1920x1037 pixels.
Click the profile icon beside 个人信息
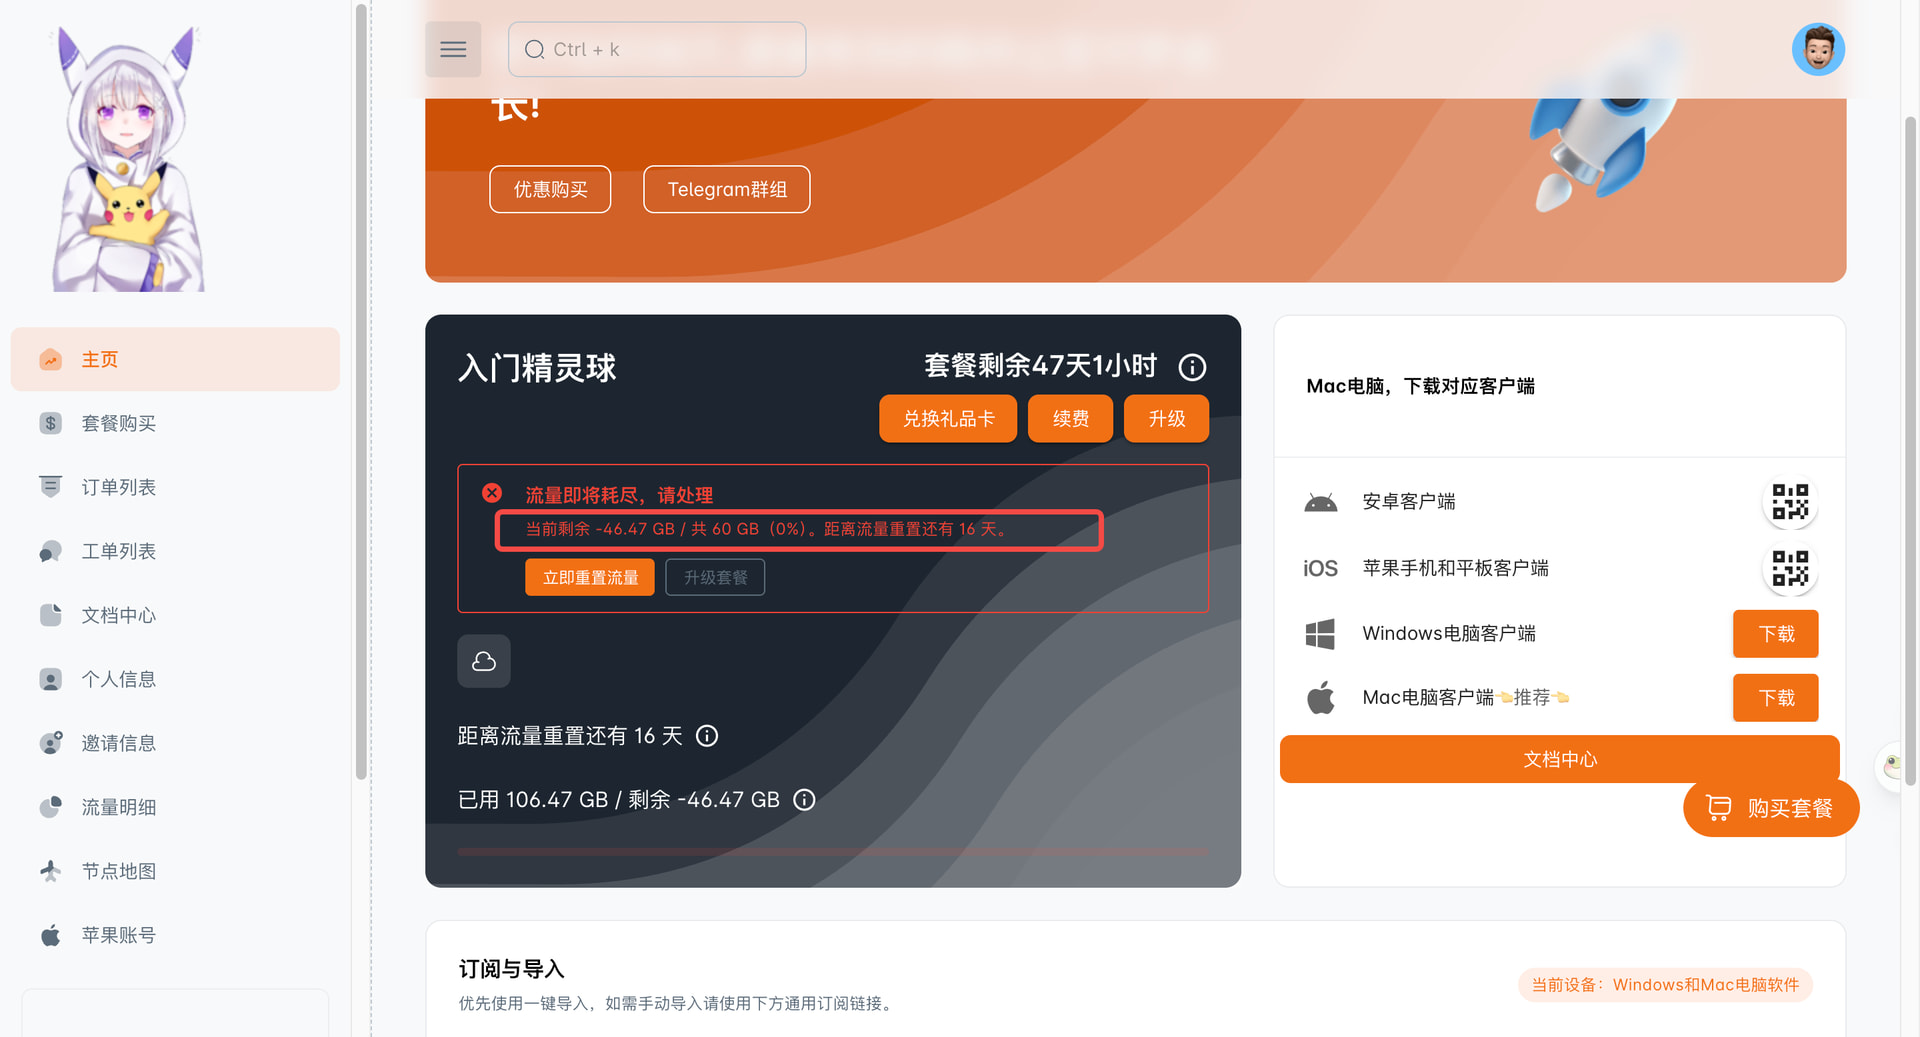point(51,679)
